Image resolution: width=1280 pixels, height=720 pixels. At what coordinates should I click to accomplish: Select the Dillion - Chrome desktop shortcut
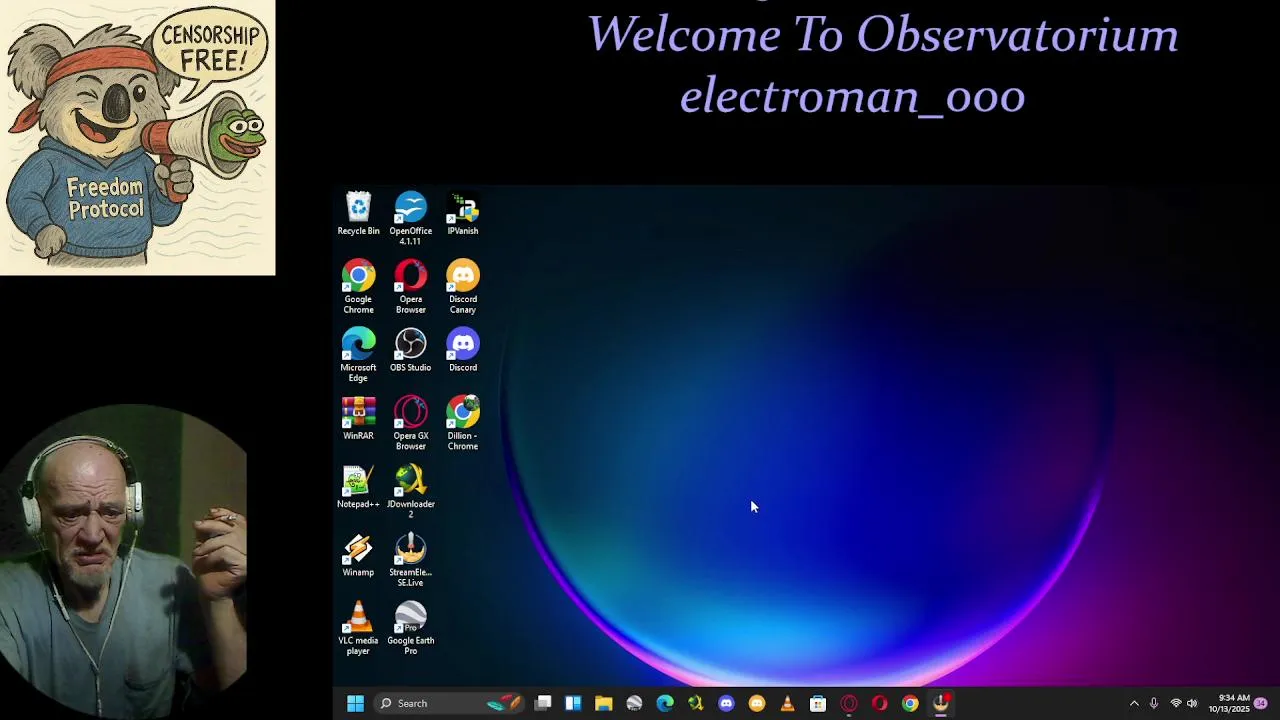462,423
